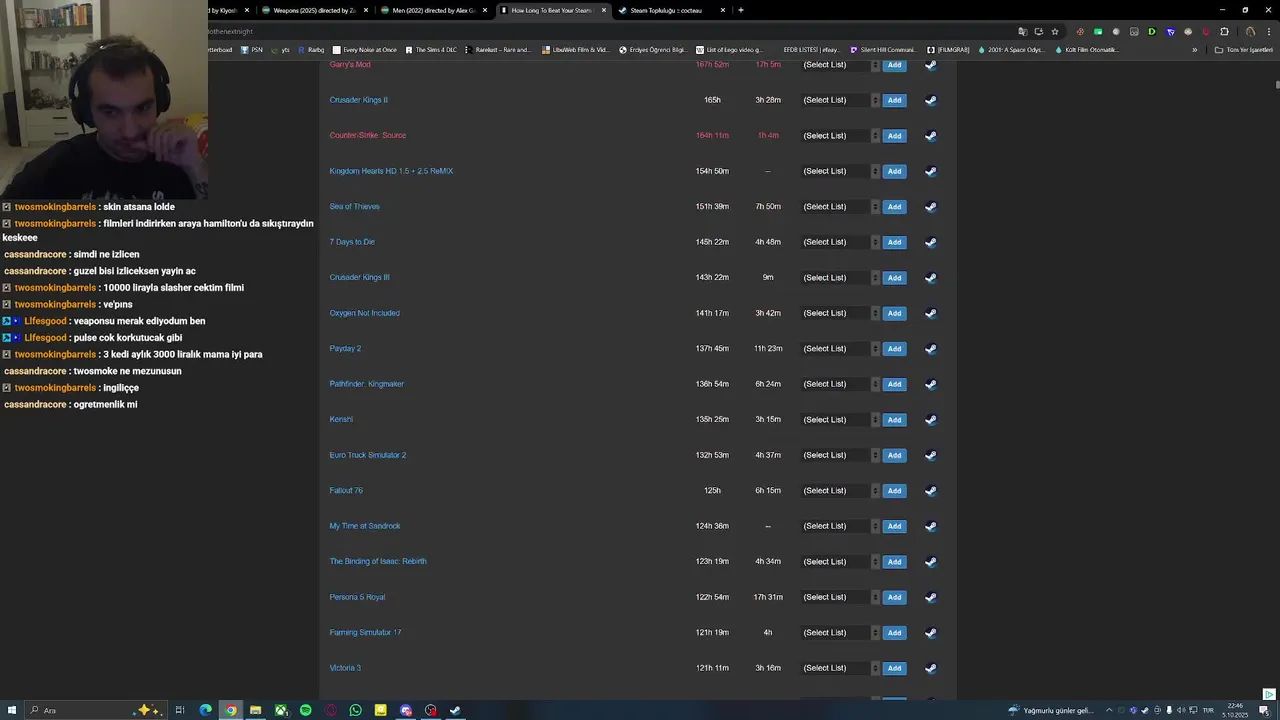This screenshot has height=720, width=1280.
Task: Open Steam icon for Kenshi
Action: [x=930, y=420]
